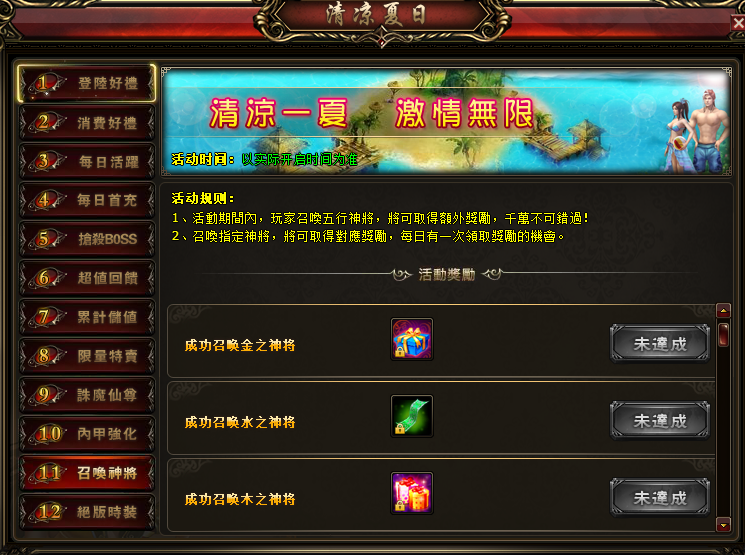Click the reward list scrollbar thumb

723,335
